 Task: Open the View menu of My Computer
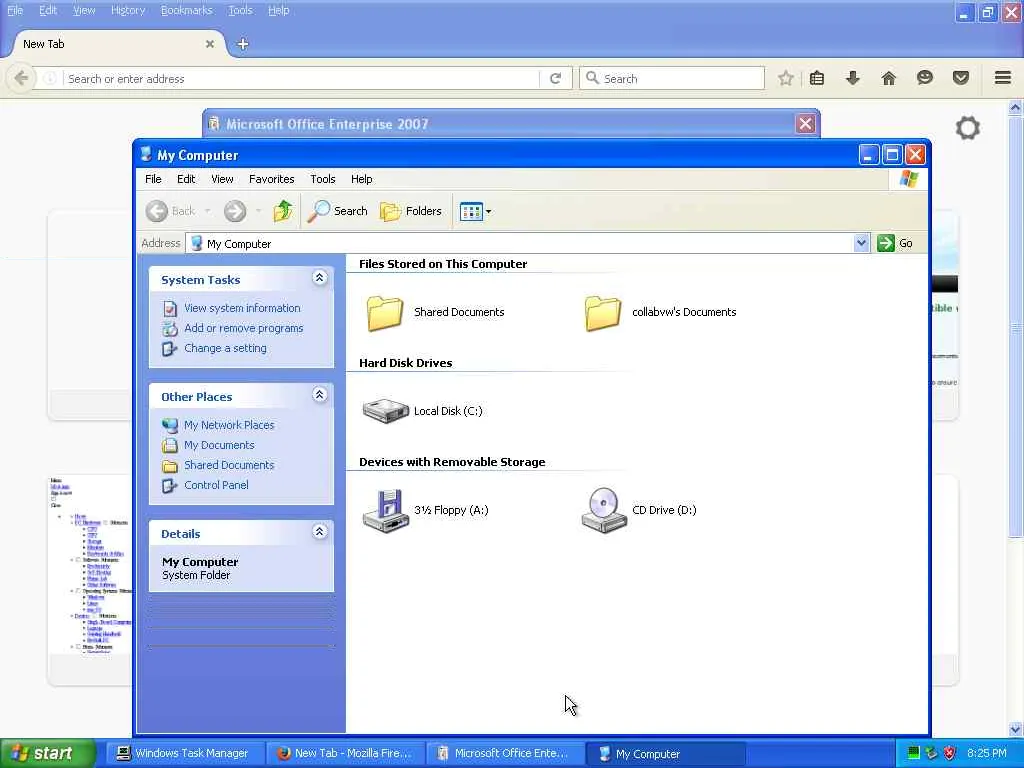click(x=222, y=179)
